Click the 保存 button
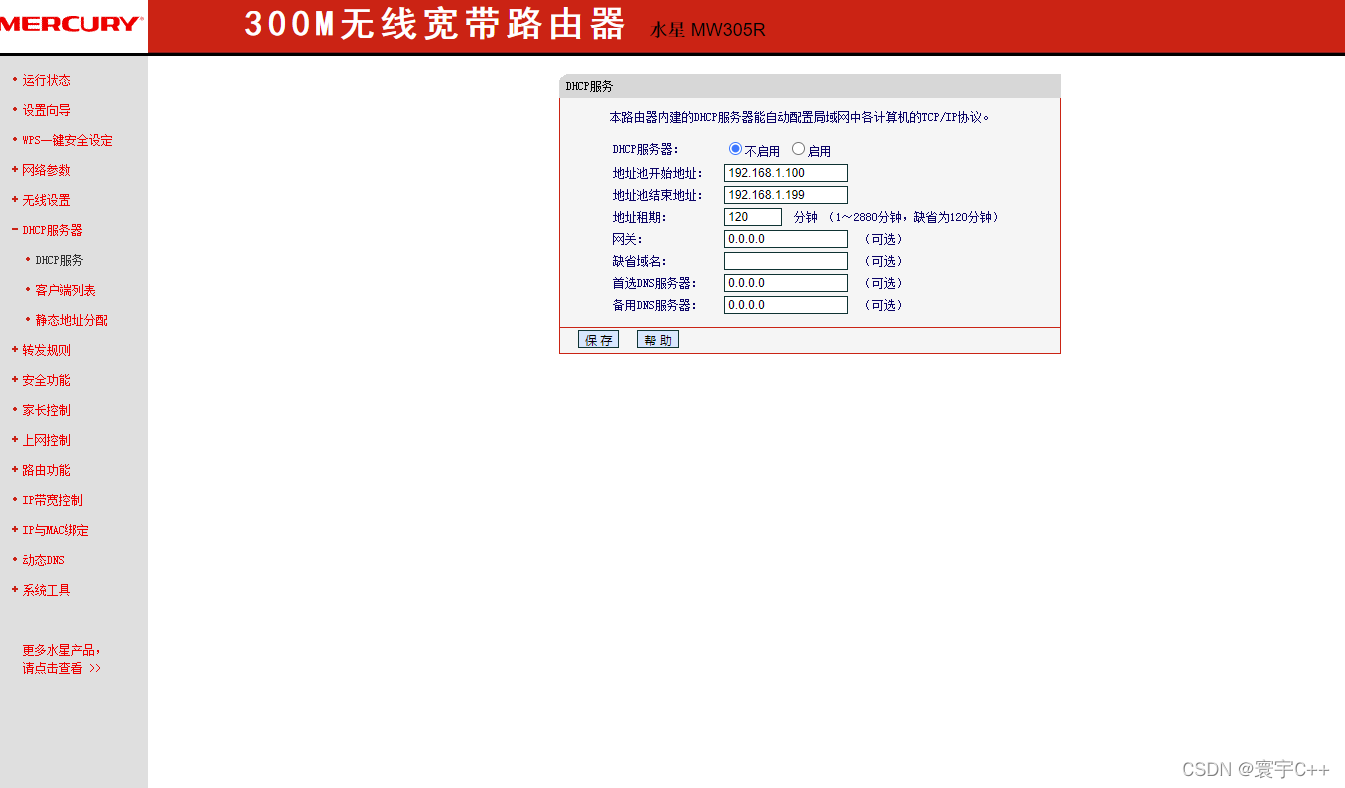Image resolution: width=1345 pixels, height=788 pixels. click(x=598, y=340)
